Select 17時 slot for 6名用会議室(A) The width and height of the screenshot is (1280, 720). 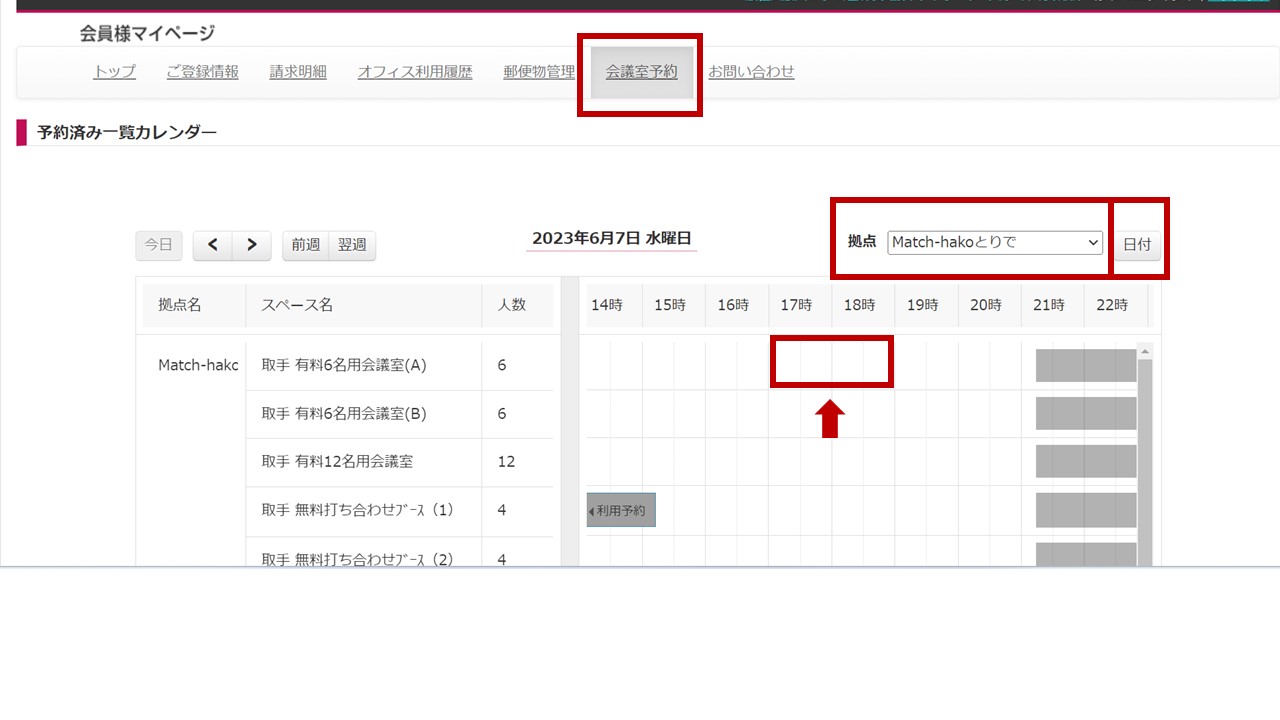[800, 363]
